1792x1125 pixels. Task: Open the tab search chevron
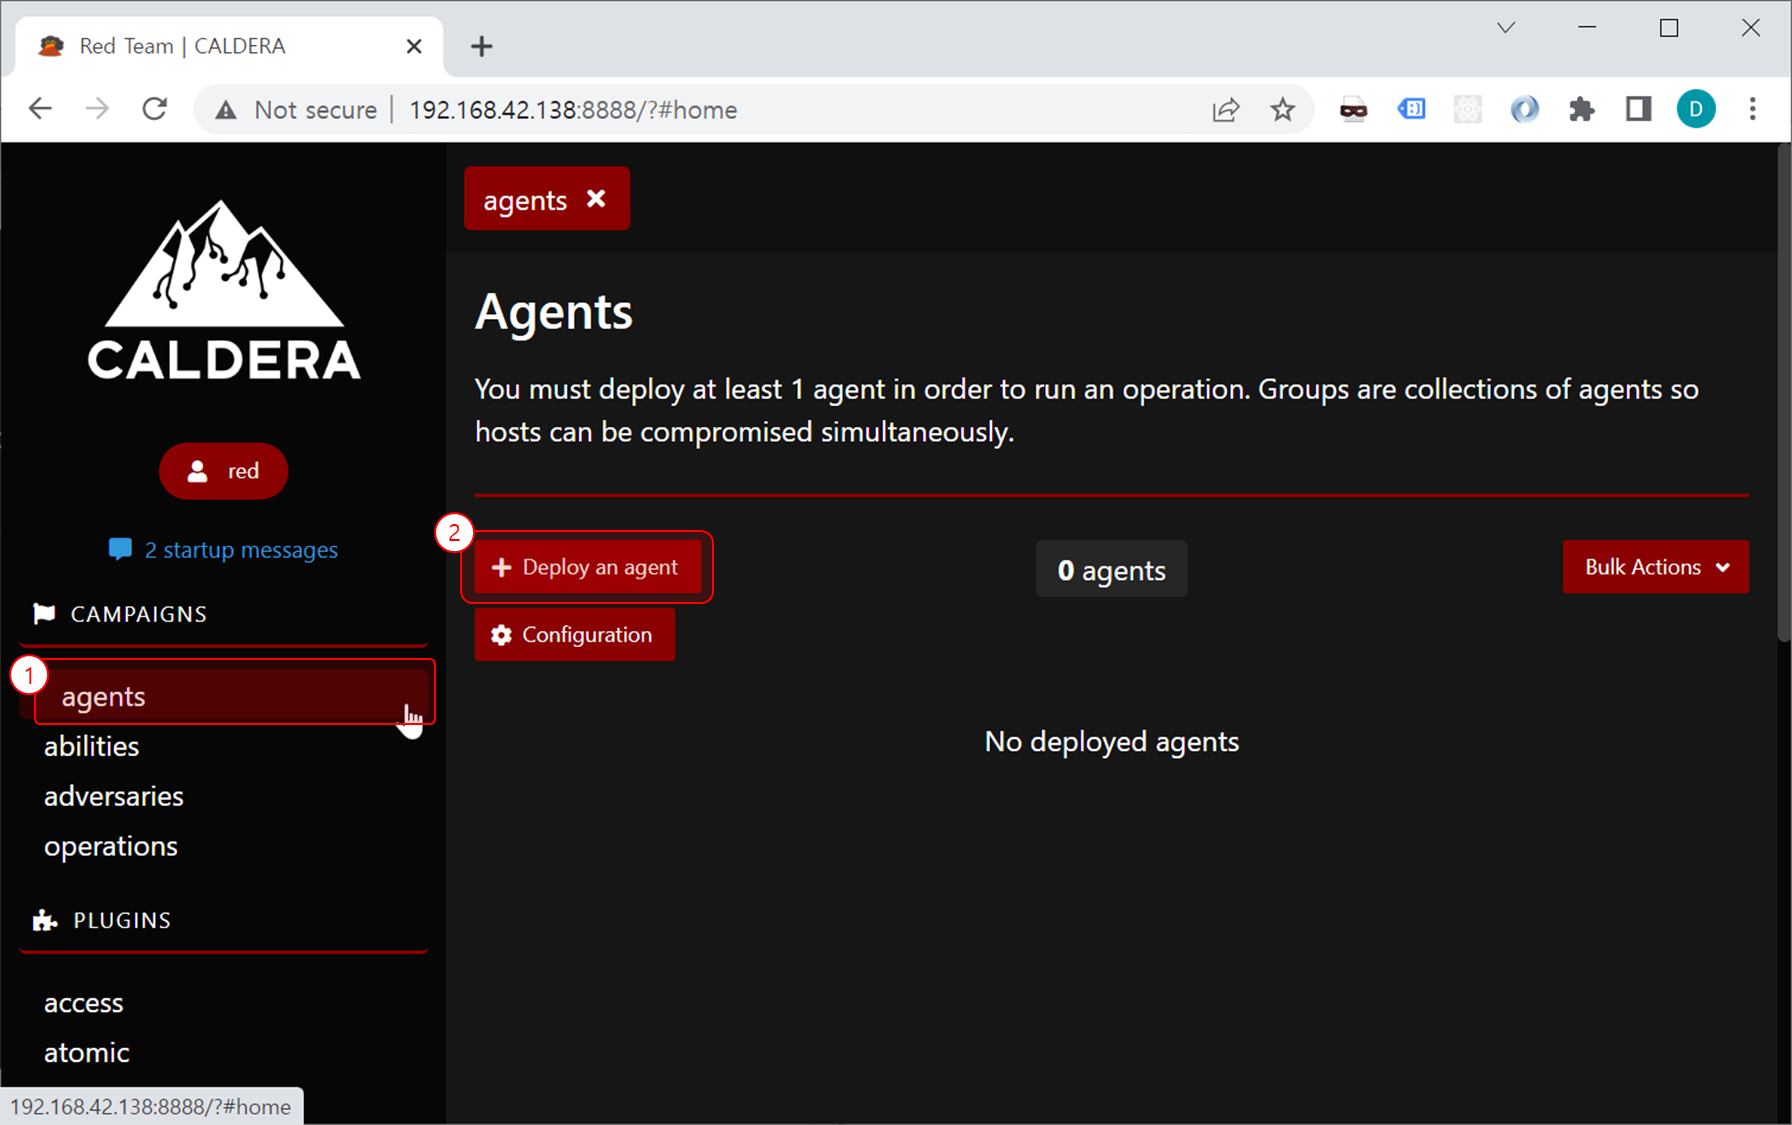coord(1506,28)
